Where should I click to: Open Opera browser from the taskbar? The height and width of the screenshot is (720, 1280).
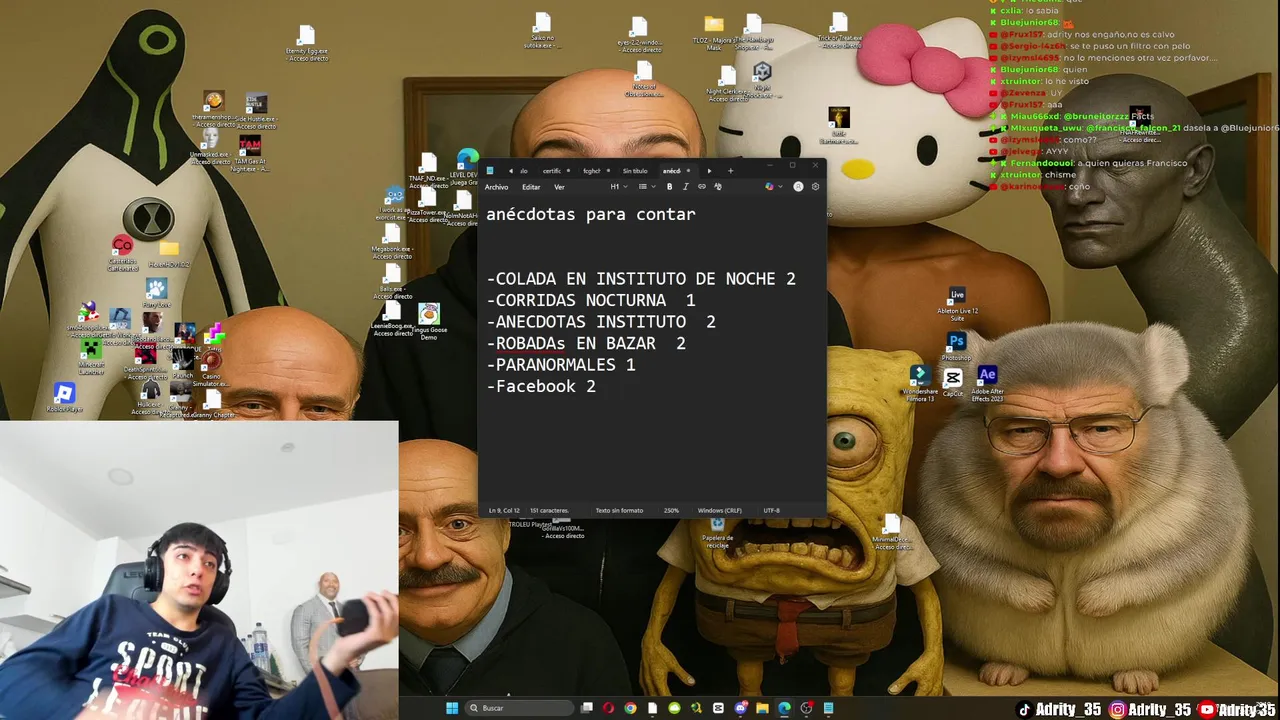coord(609,708)
